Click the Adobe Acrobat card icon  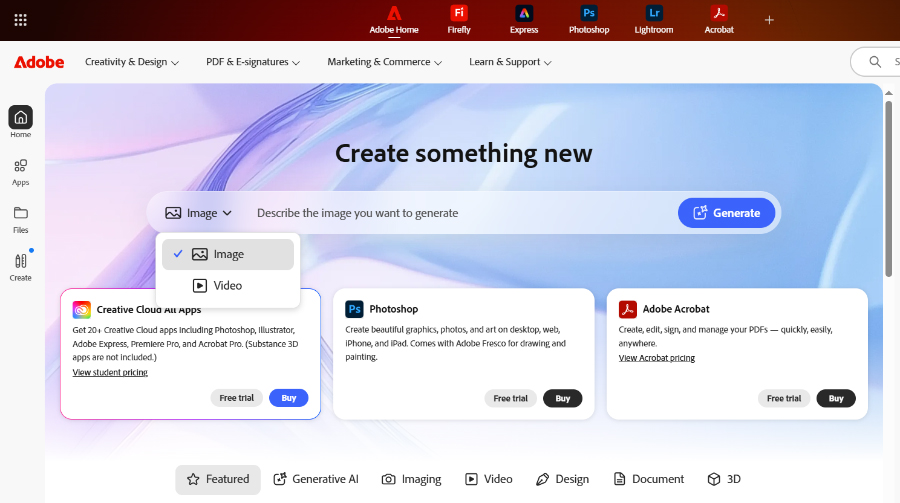coord(627,309)
